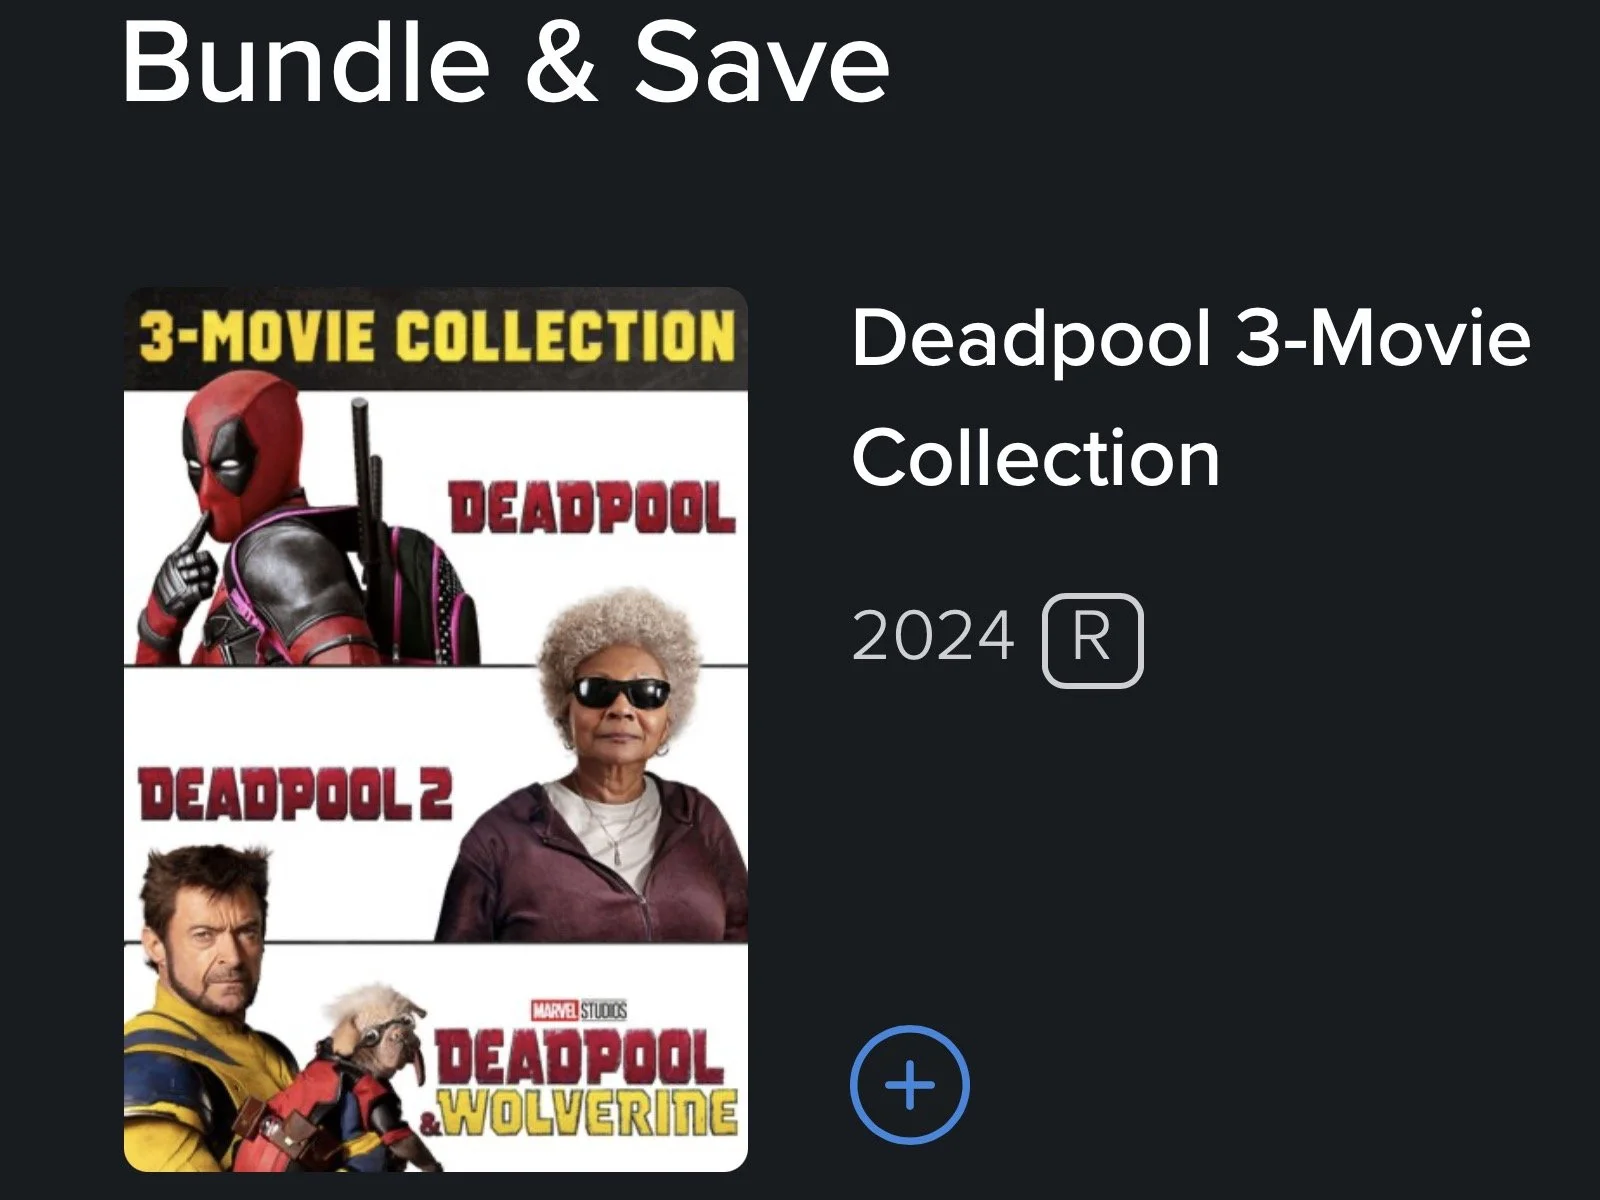
Task: Click the black sunglasses on the woman
Action: [x=620, y=693]
